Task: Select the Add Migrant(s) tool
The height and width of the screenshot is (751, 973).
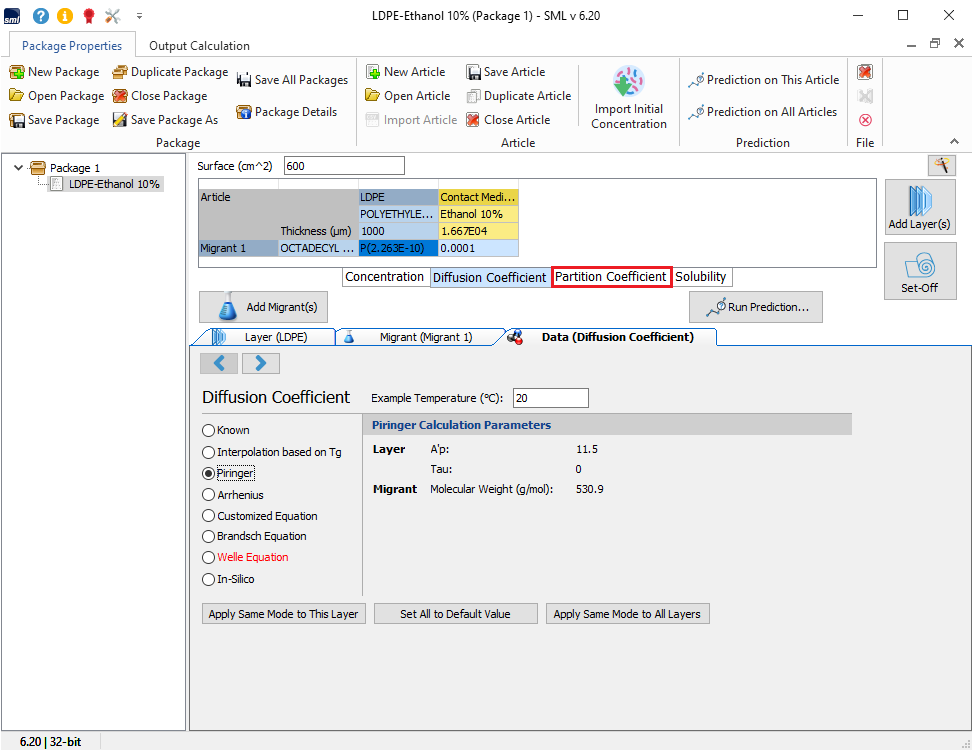Action: tap(263, 307)
